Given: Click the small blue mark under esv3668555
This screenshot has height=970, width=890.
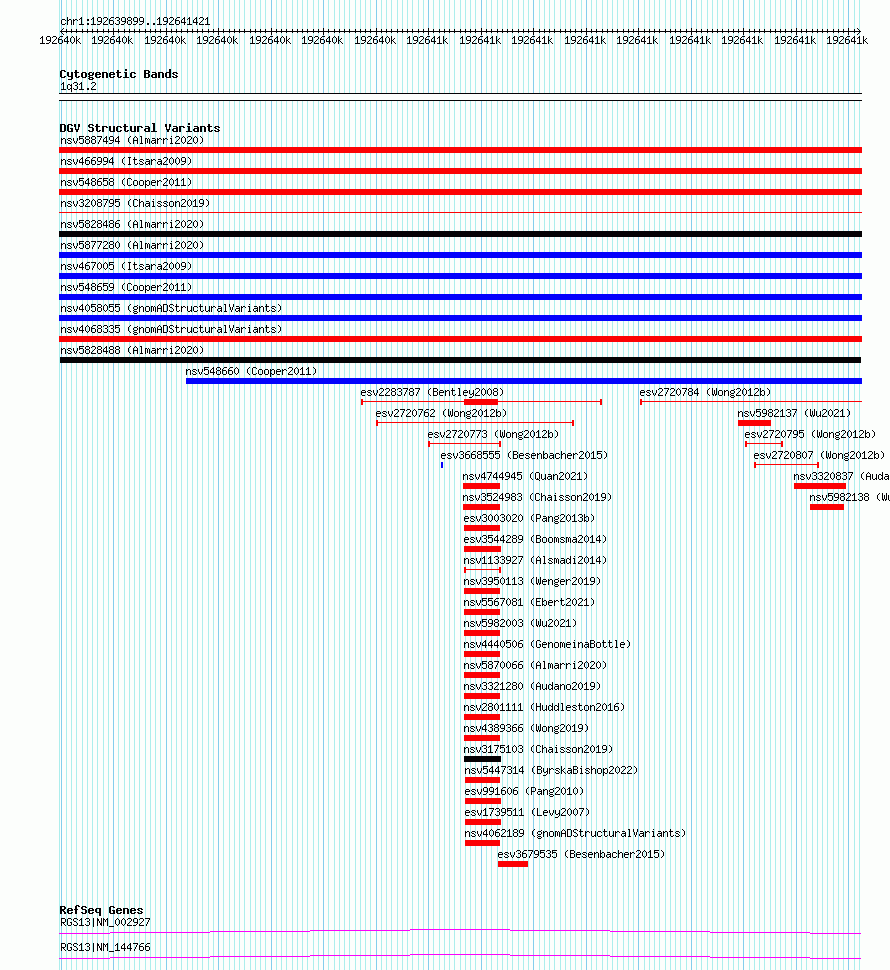Looking at the screenshot, I should (x=442, y=465).
